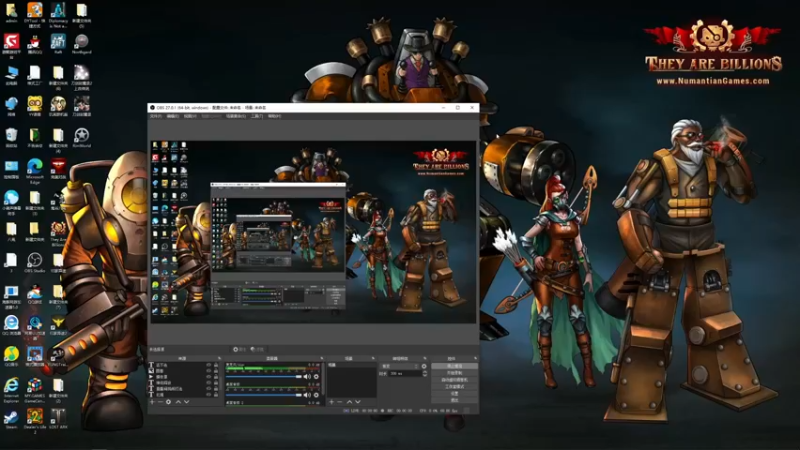Mute second audio mixer channel speaker icon
The height and width of the screenshot is (450, 800).
(307, 395)
